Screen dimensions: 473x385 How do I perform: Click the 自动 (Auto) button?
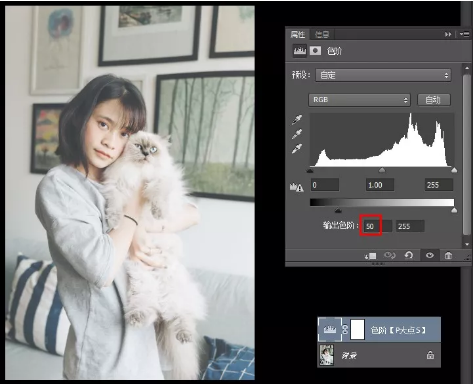click(x=434, y=100)
